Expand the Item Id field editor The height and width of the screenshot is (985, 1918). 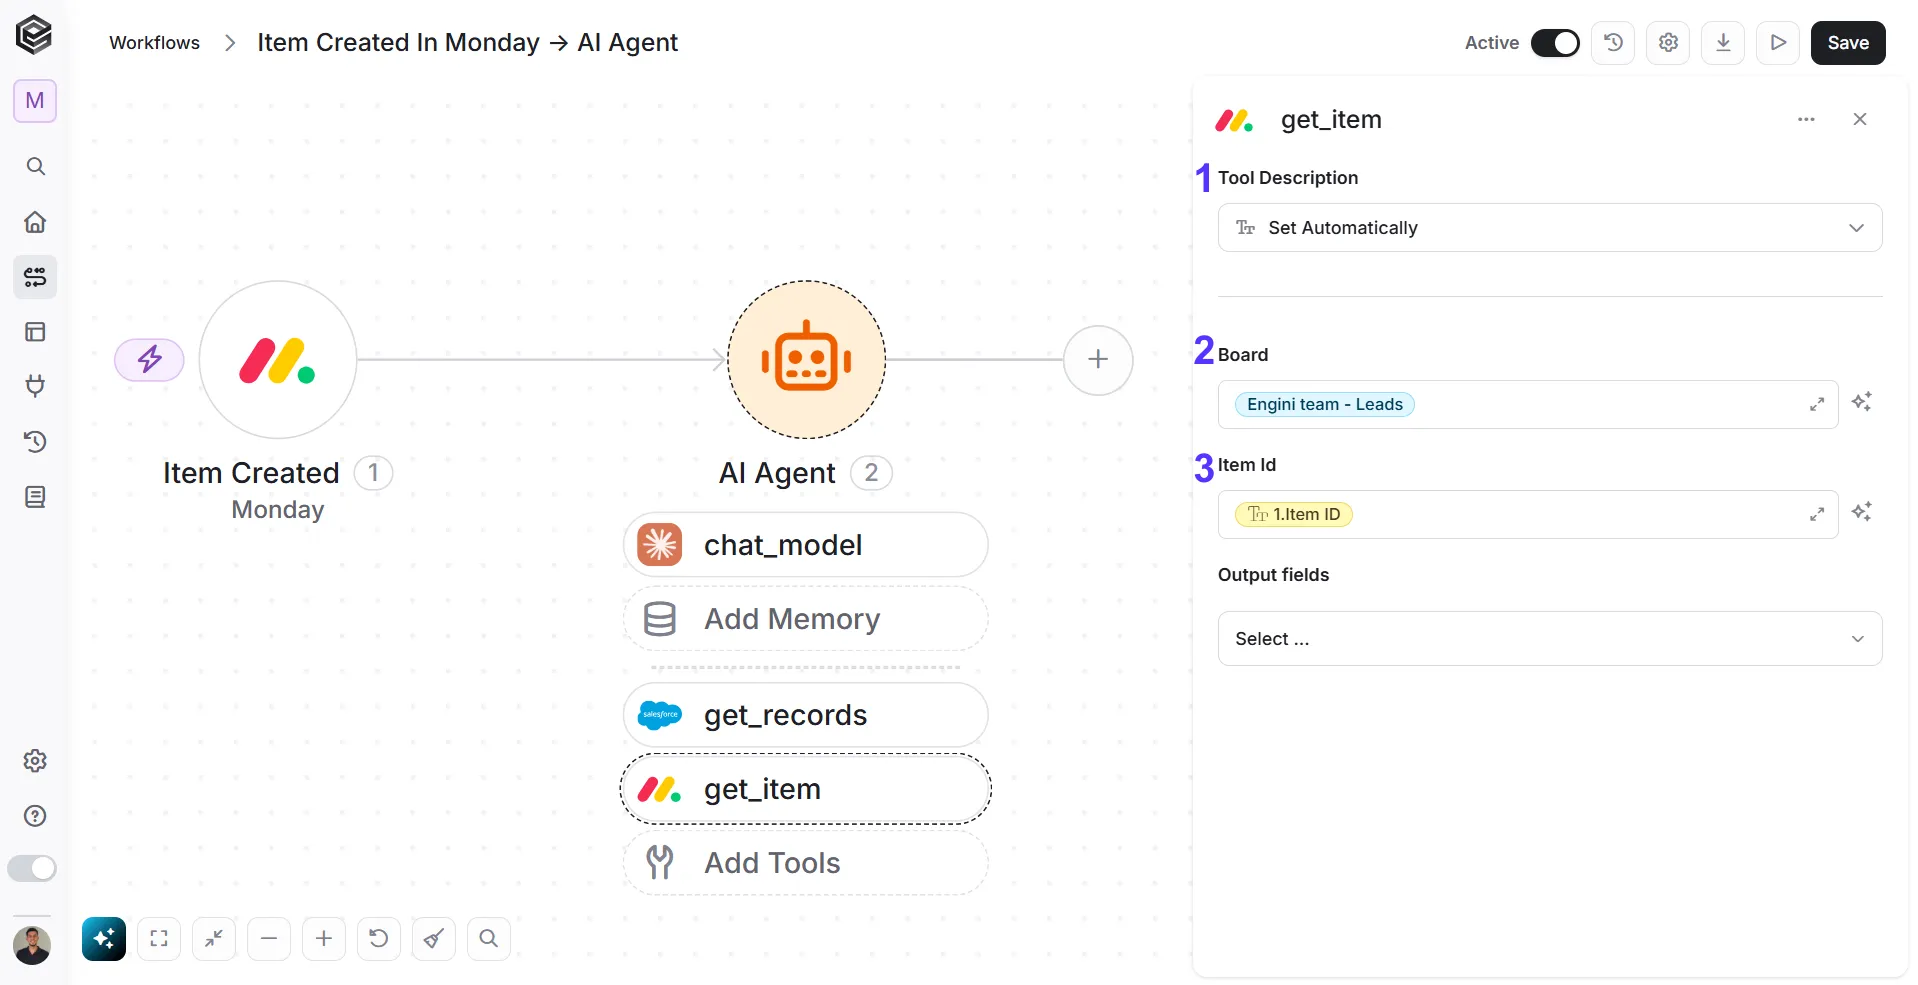[1816, 515]
